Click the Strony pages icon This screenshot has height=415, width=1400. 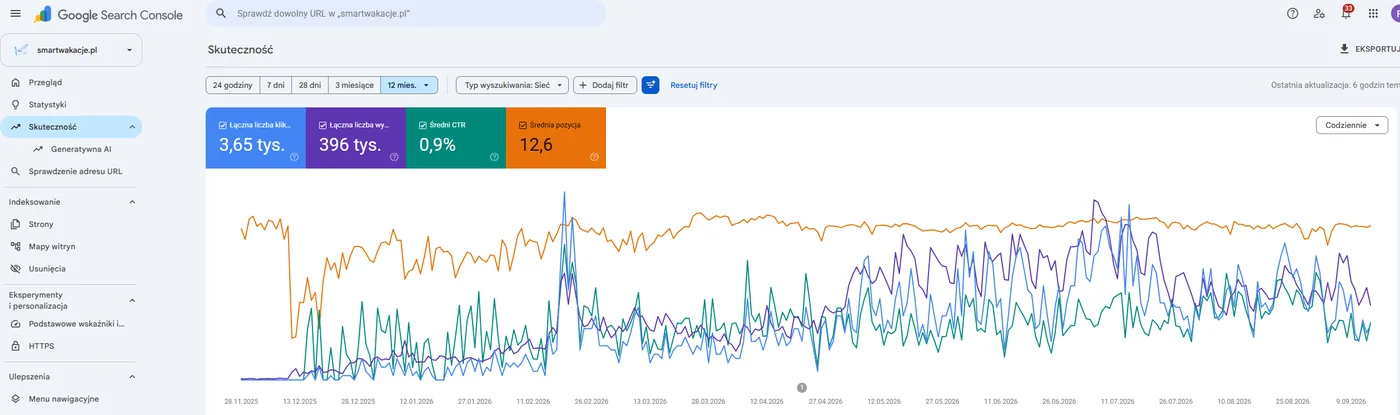pyautogui.click(x=15, y=224)
